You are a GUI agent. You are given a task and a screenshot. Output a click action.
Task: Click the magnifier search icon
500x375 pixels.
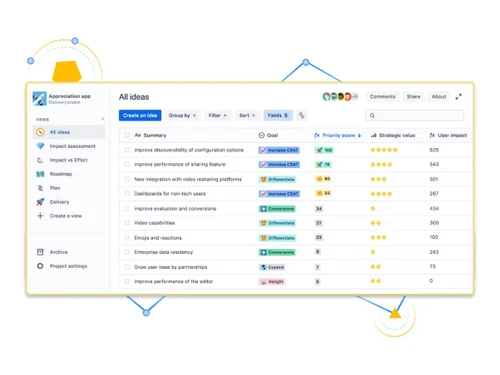point(372,115)
